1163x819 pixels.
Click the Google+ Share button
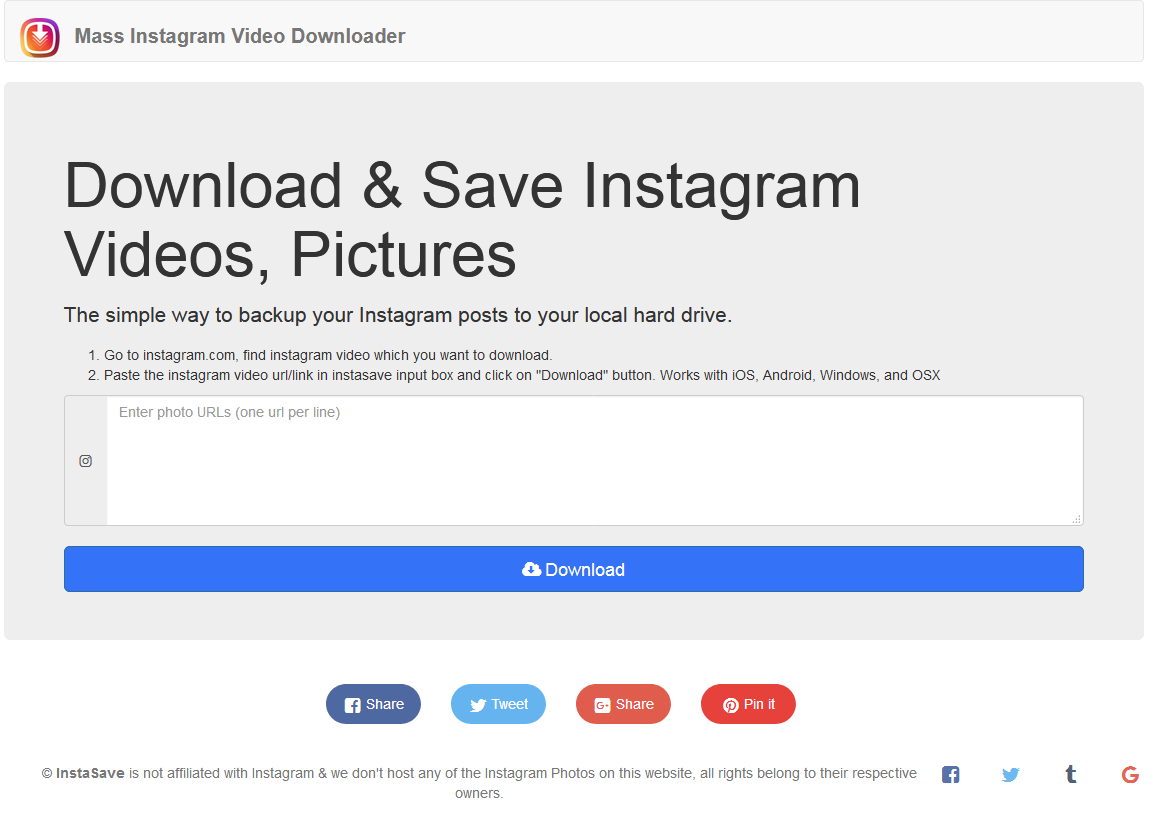coord(623,704)
